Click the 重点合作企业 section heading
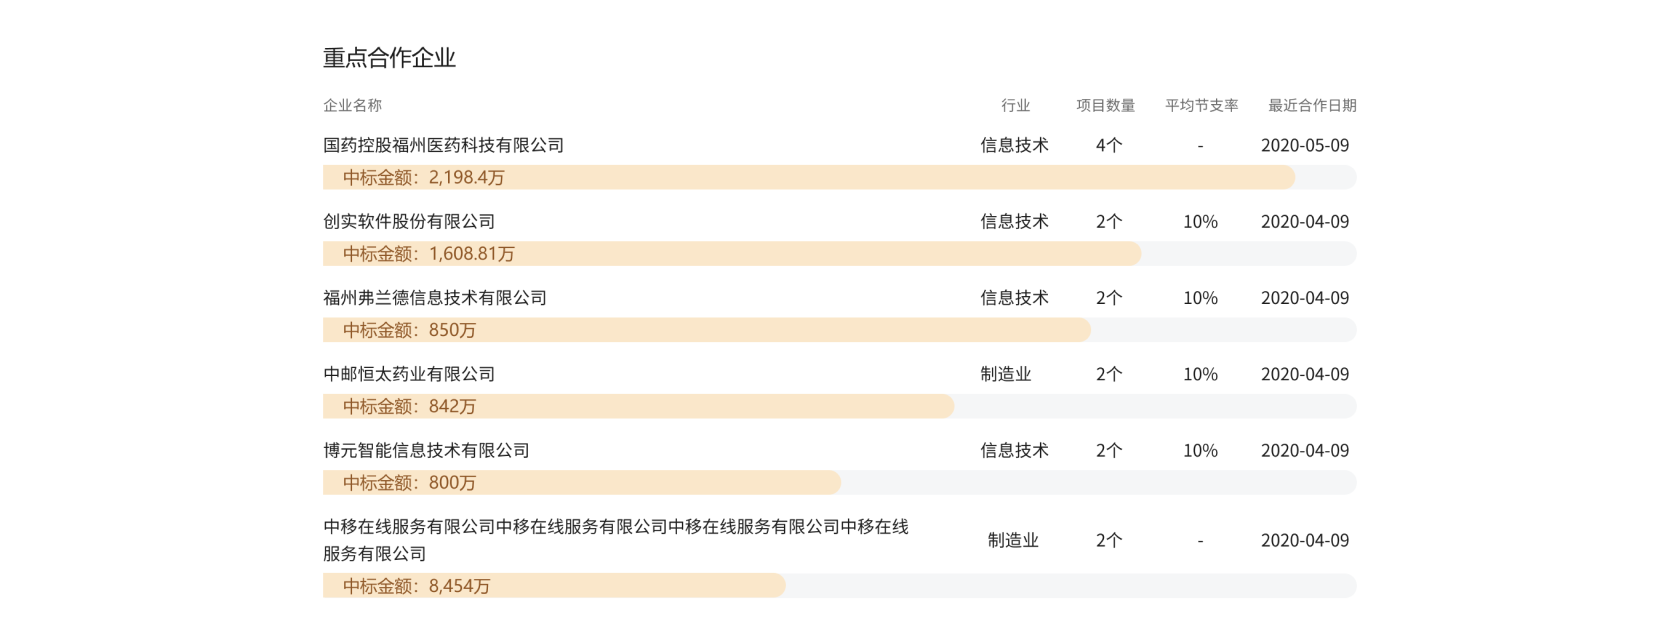1680x640 pixels. point(389,58)
